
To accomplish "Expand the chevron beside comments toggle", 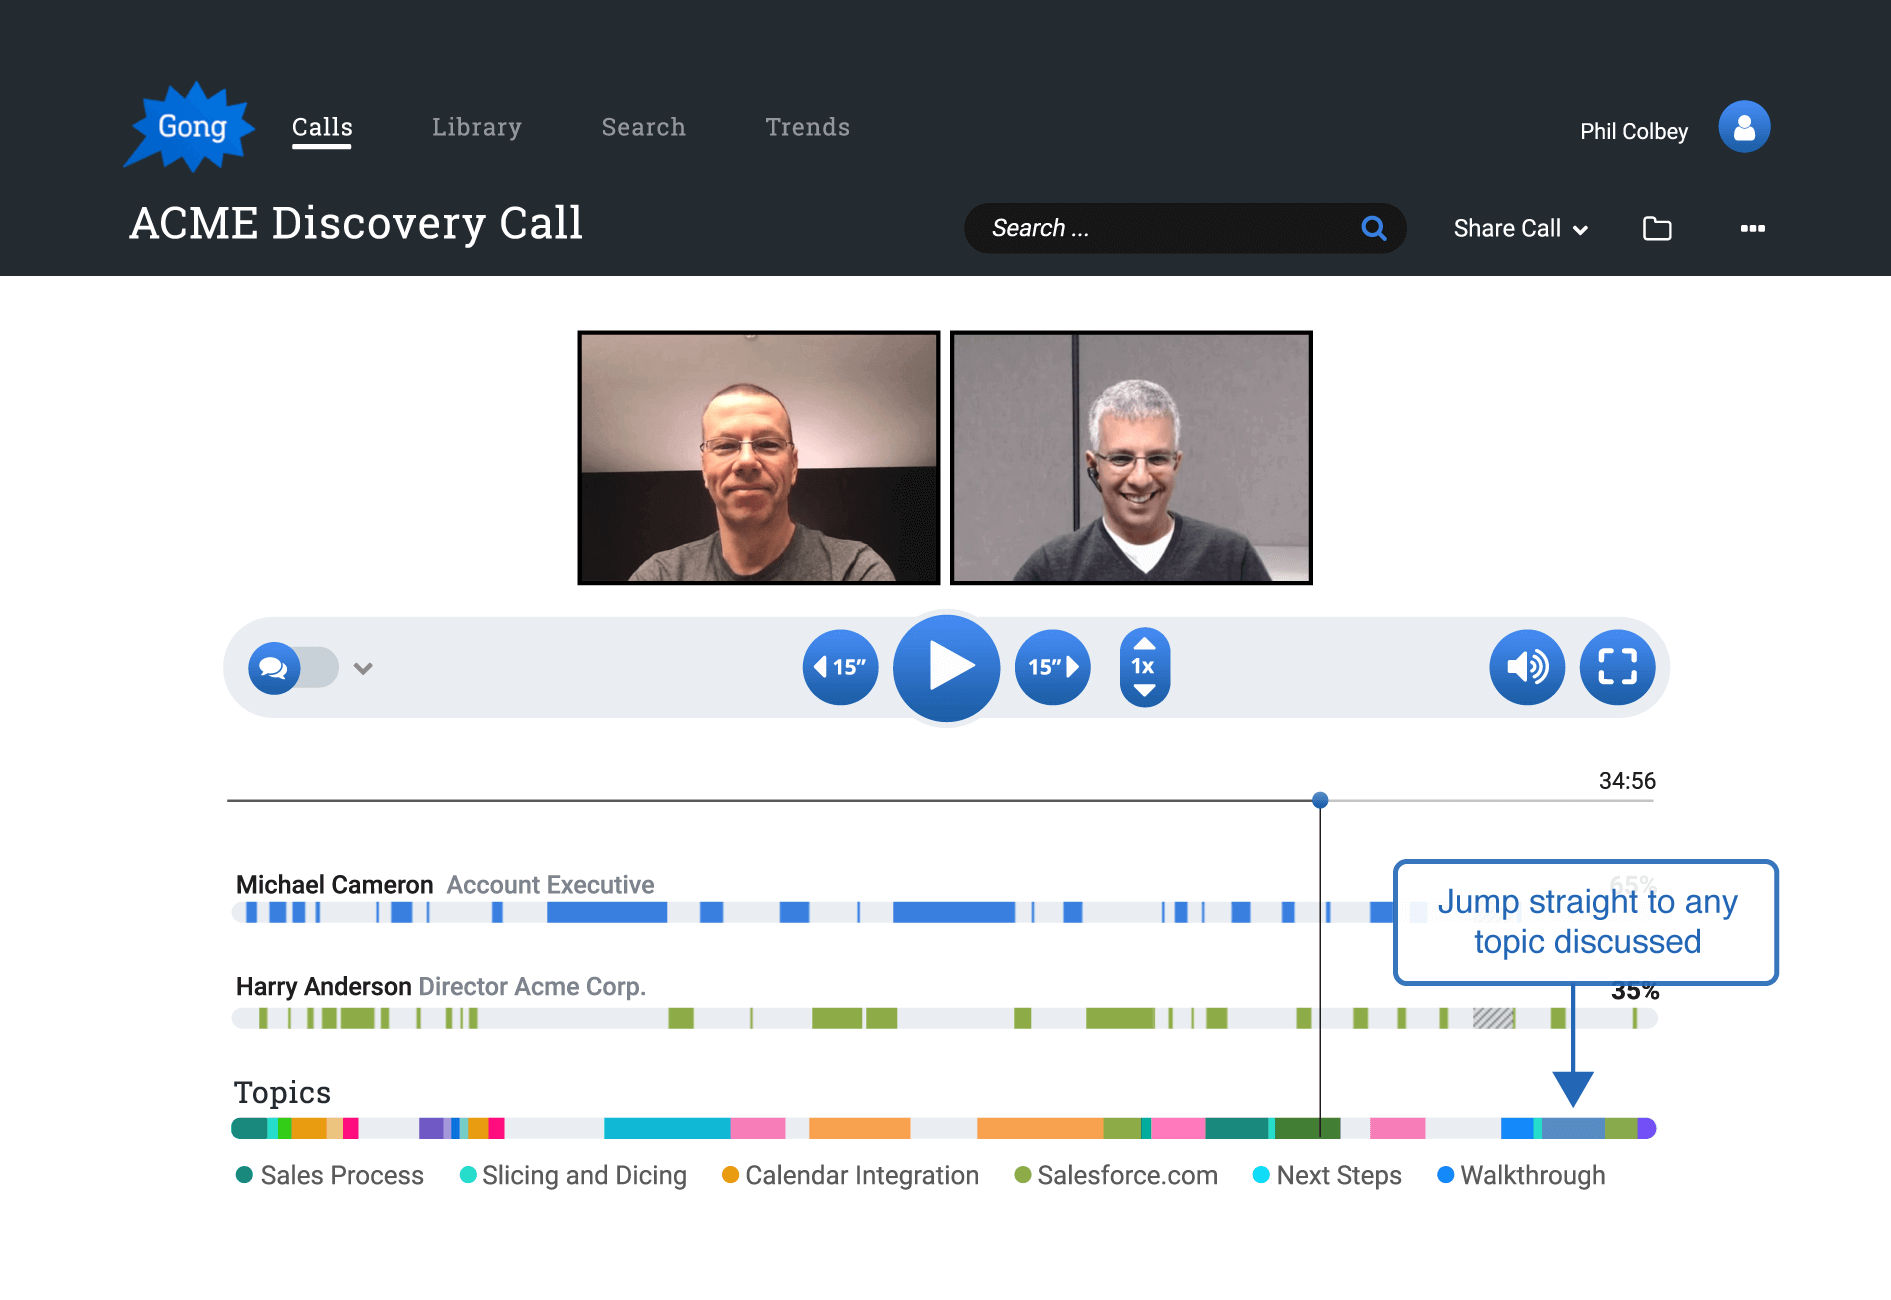I will [x=363, y=668].
